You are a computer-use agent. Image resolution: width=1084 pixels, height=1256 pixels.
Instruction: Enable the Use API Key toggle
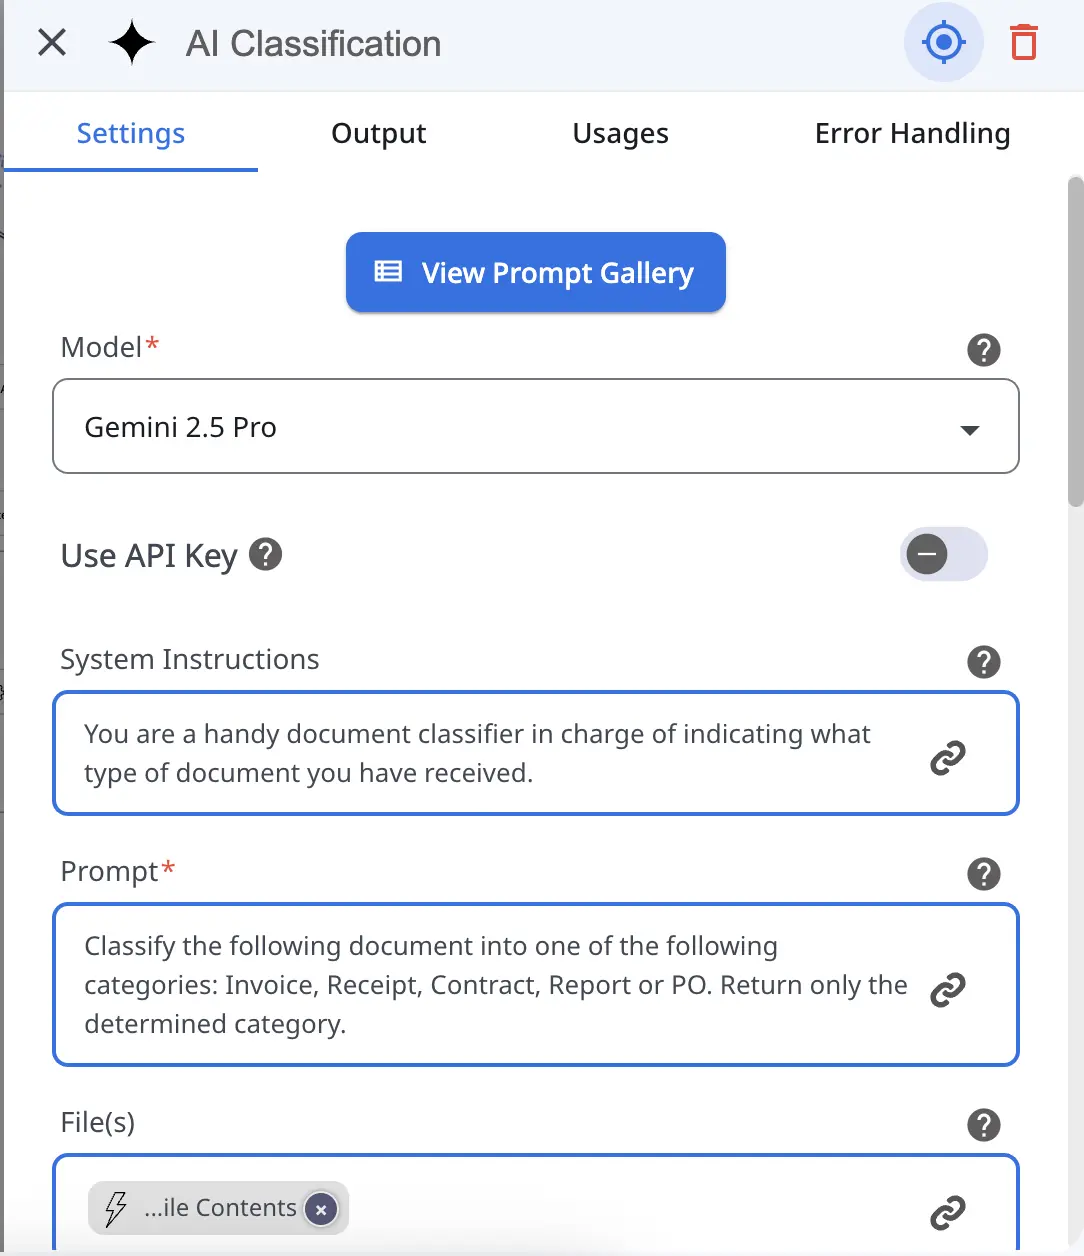click(943, 554)
